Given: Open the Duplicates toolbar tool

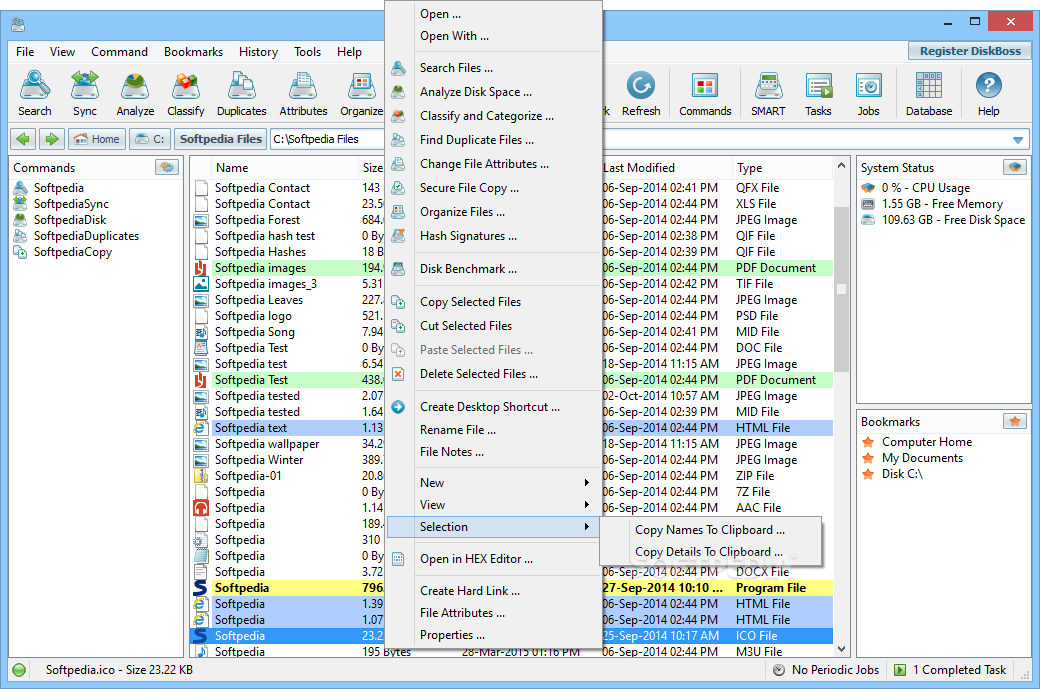Looking at the screenshot, I should click(241, 94).
